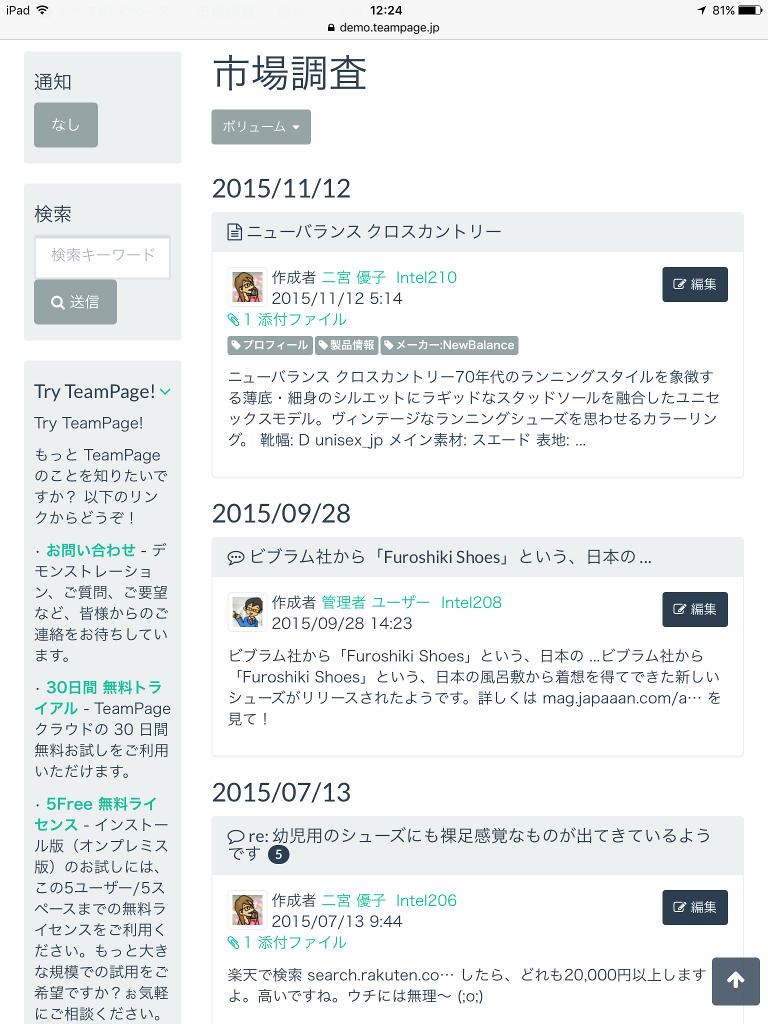Select the プロフィール tag

point(270,345)
